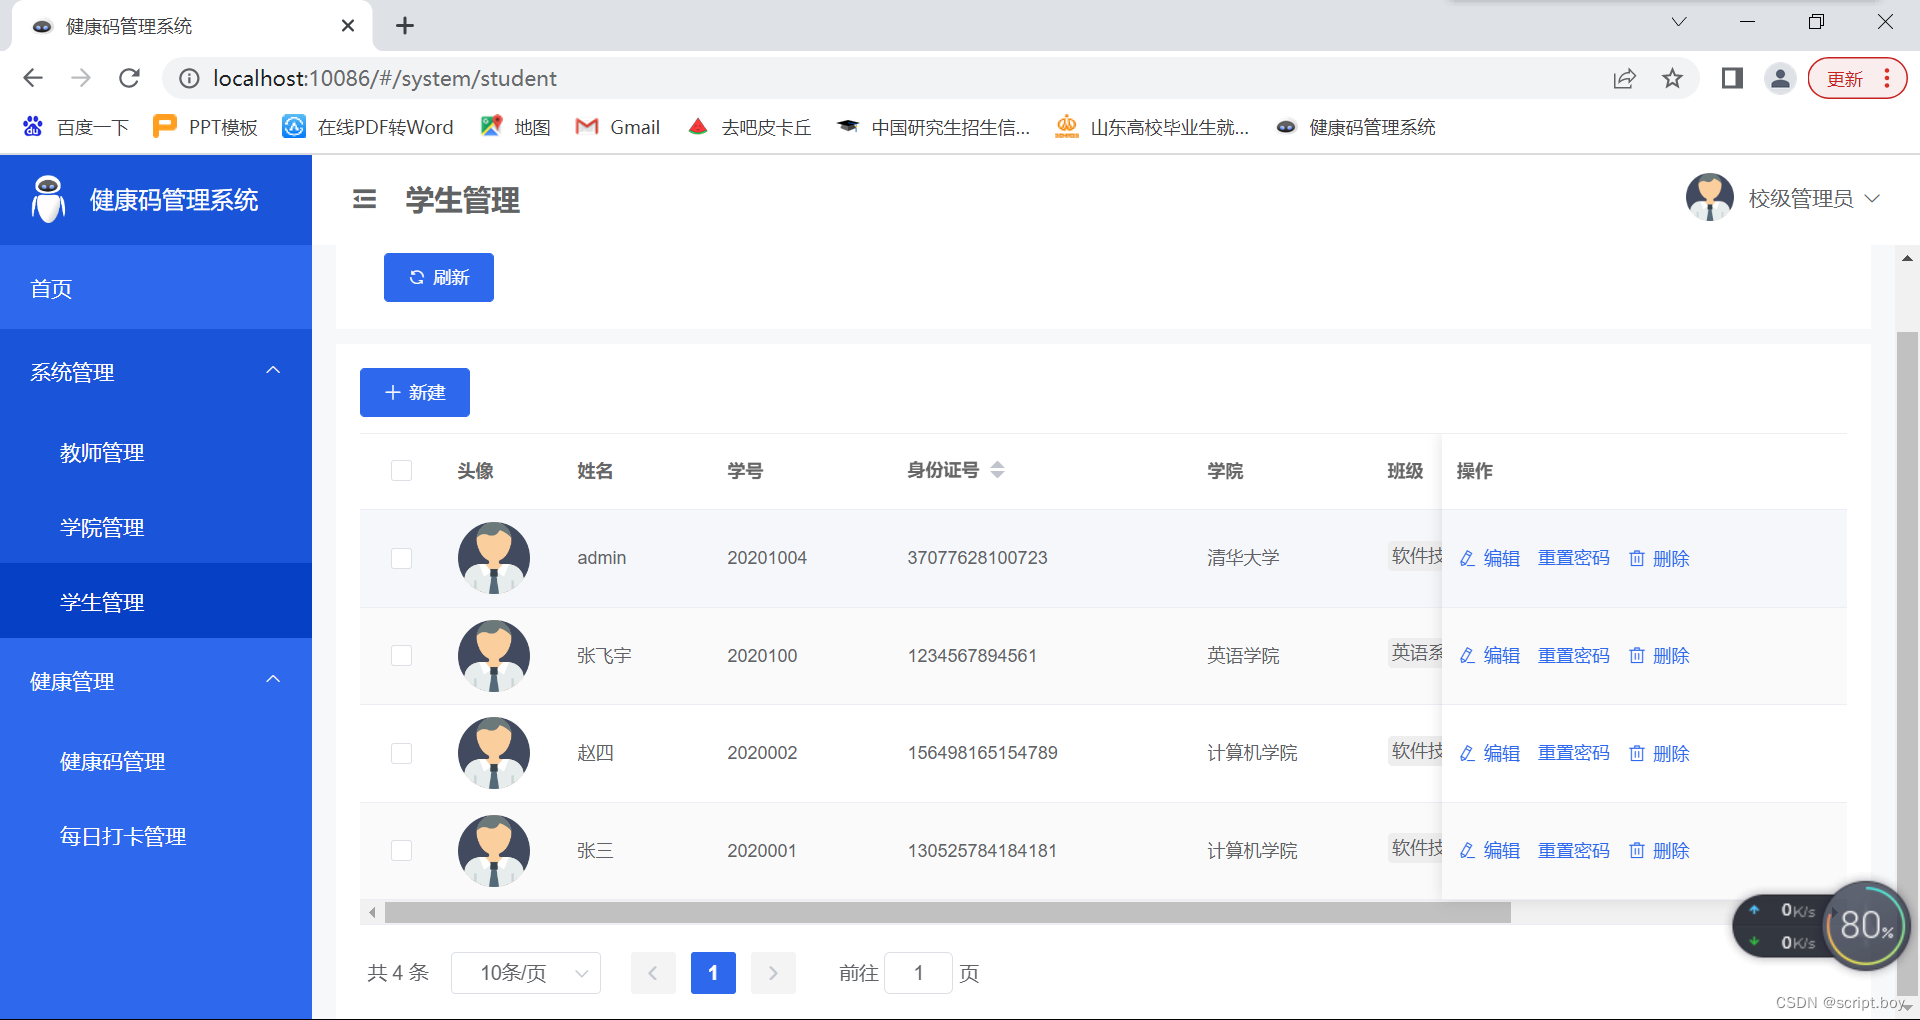Open the 校级管理员 user dropdown
This screenshot has height=1020, width=1920.
1814,198
